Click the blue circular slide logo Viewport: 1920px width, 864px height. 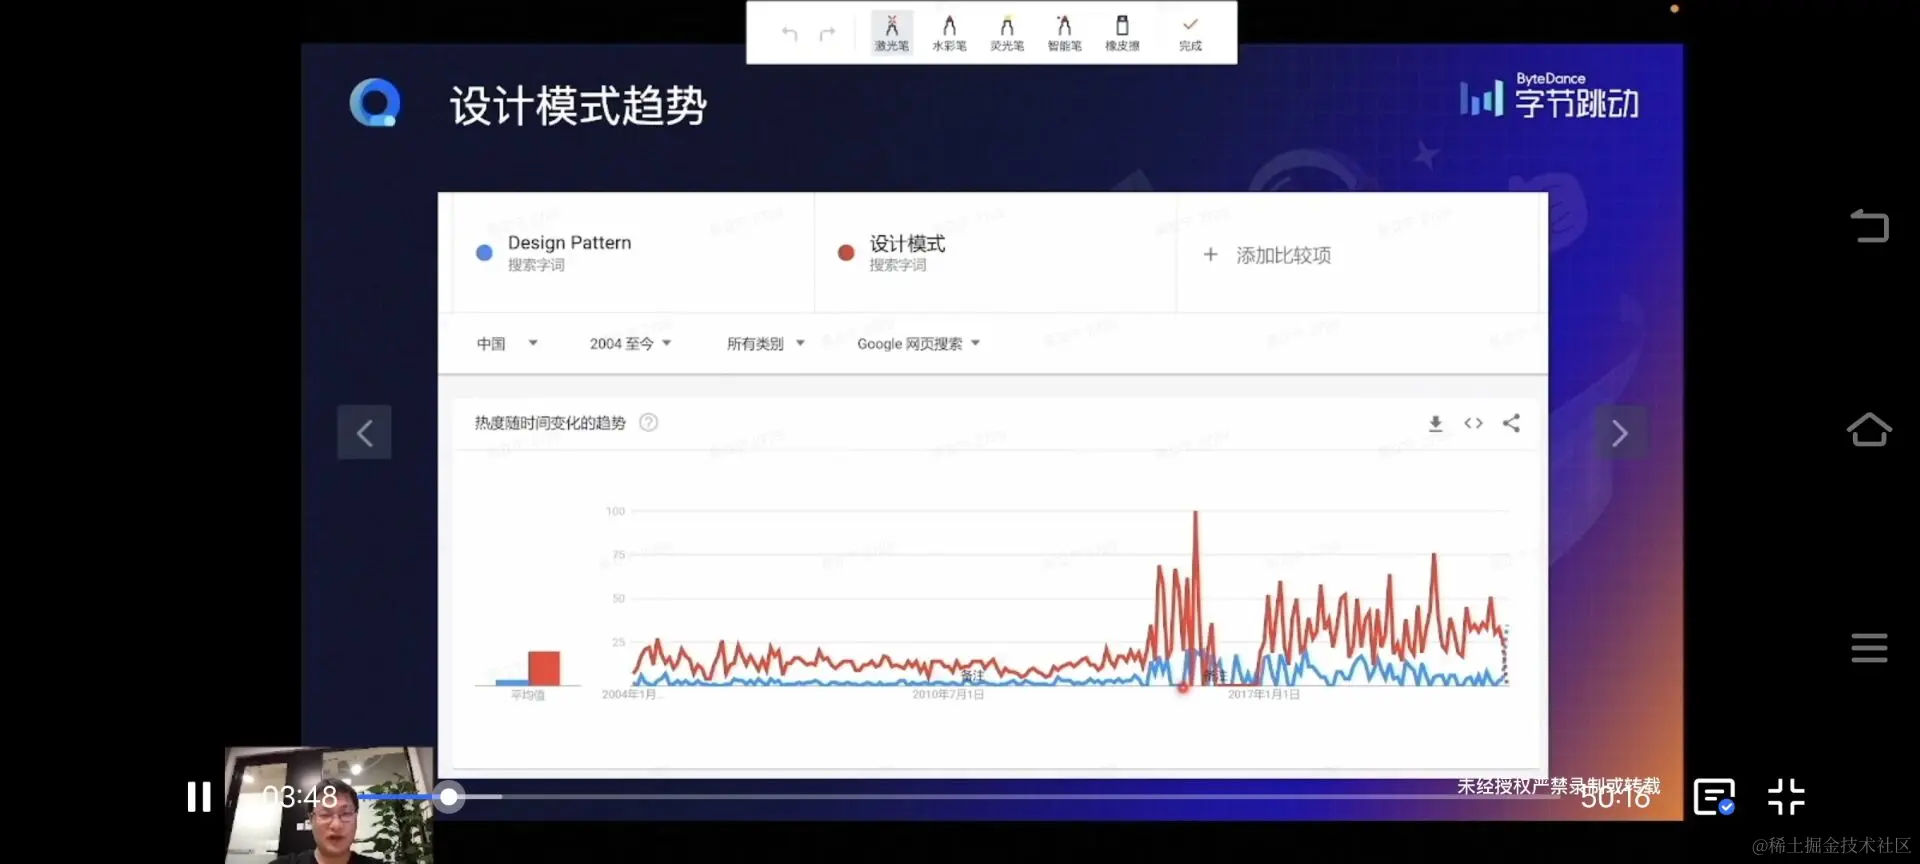[x=375, y=102]
